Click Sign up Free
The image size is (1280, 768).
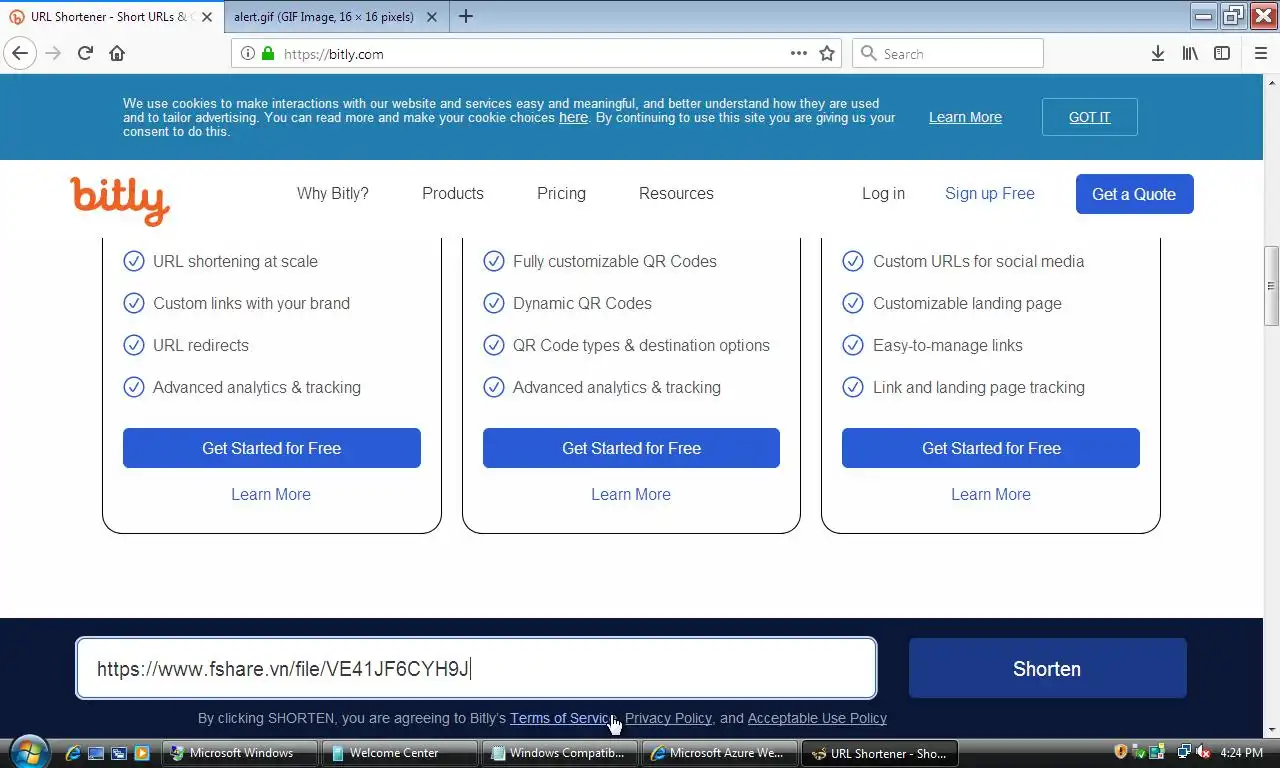990,193
